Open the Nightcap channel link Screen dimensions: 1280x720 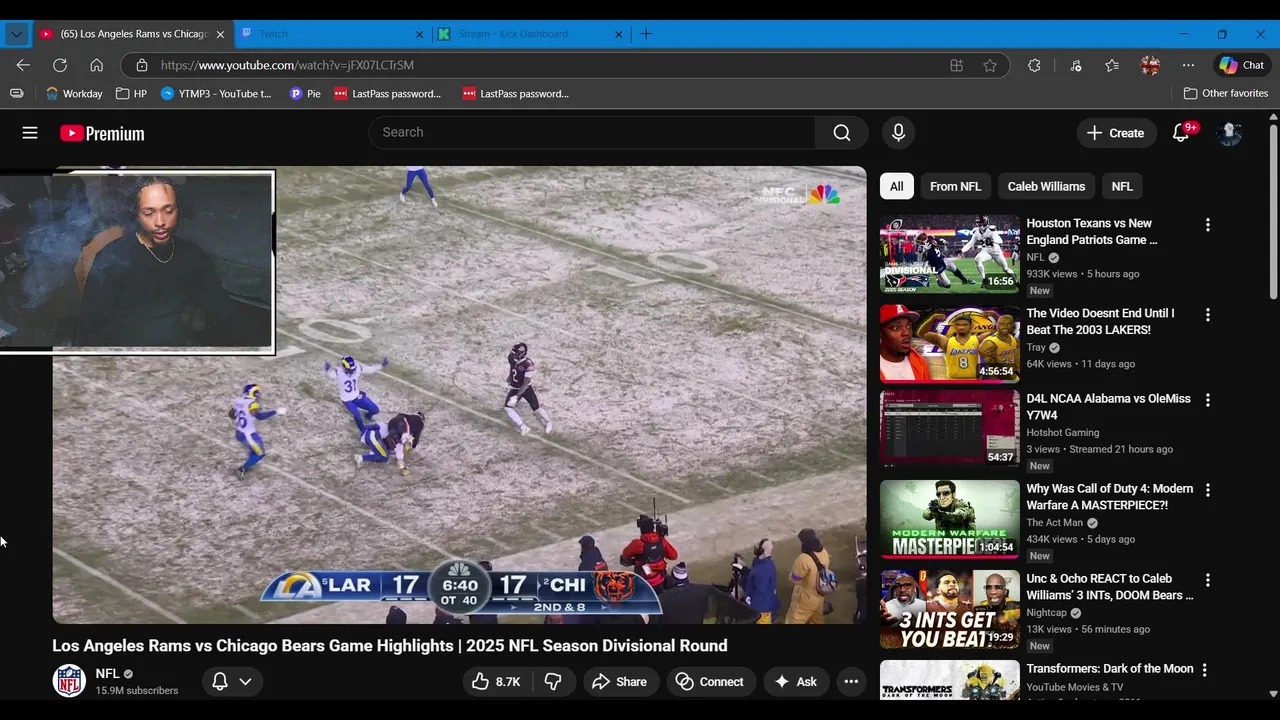pyautogui.click(x=1047, y=613)
